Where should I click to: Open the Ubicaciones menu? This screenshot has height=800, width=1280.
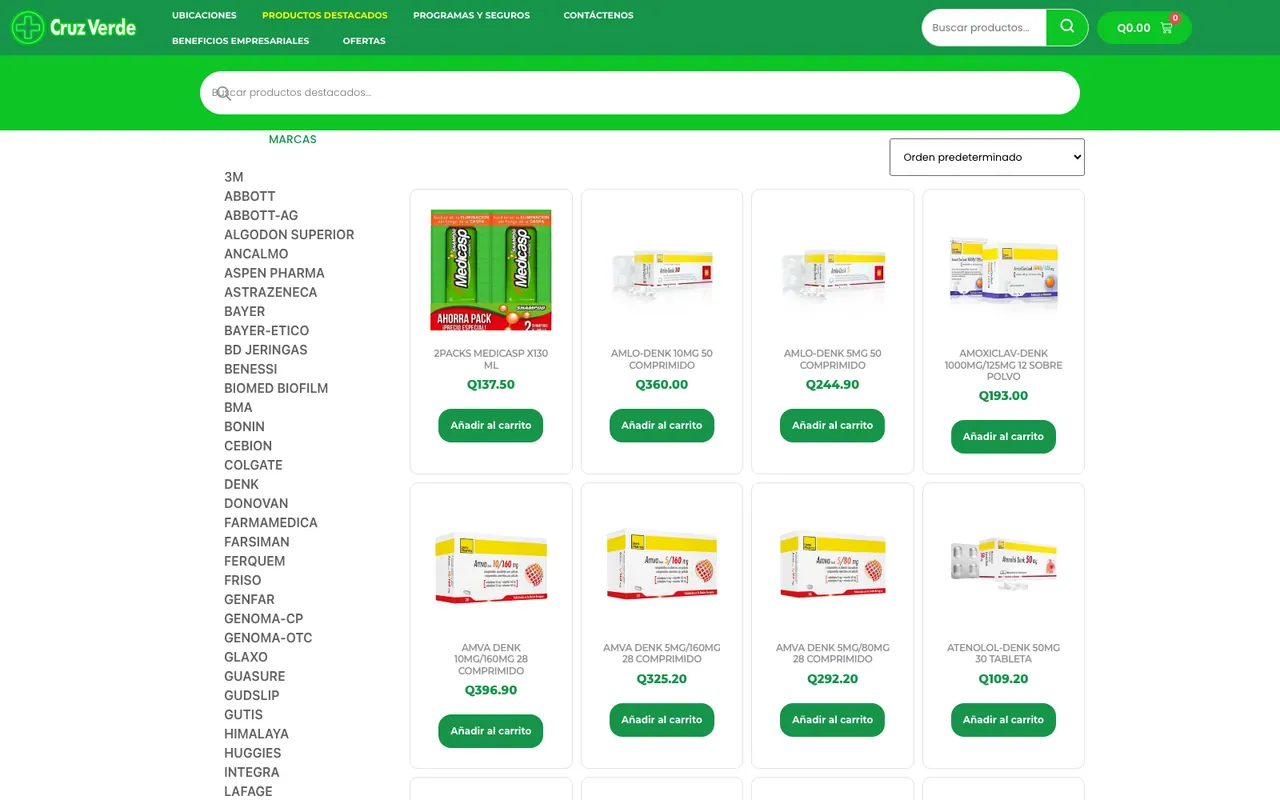[x=204, y=15]
